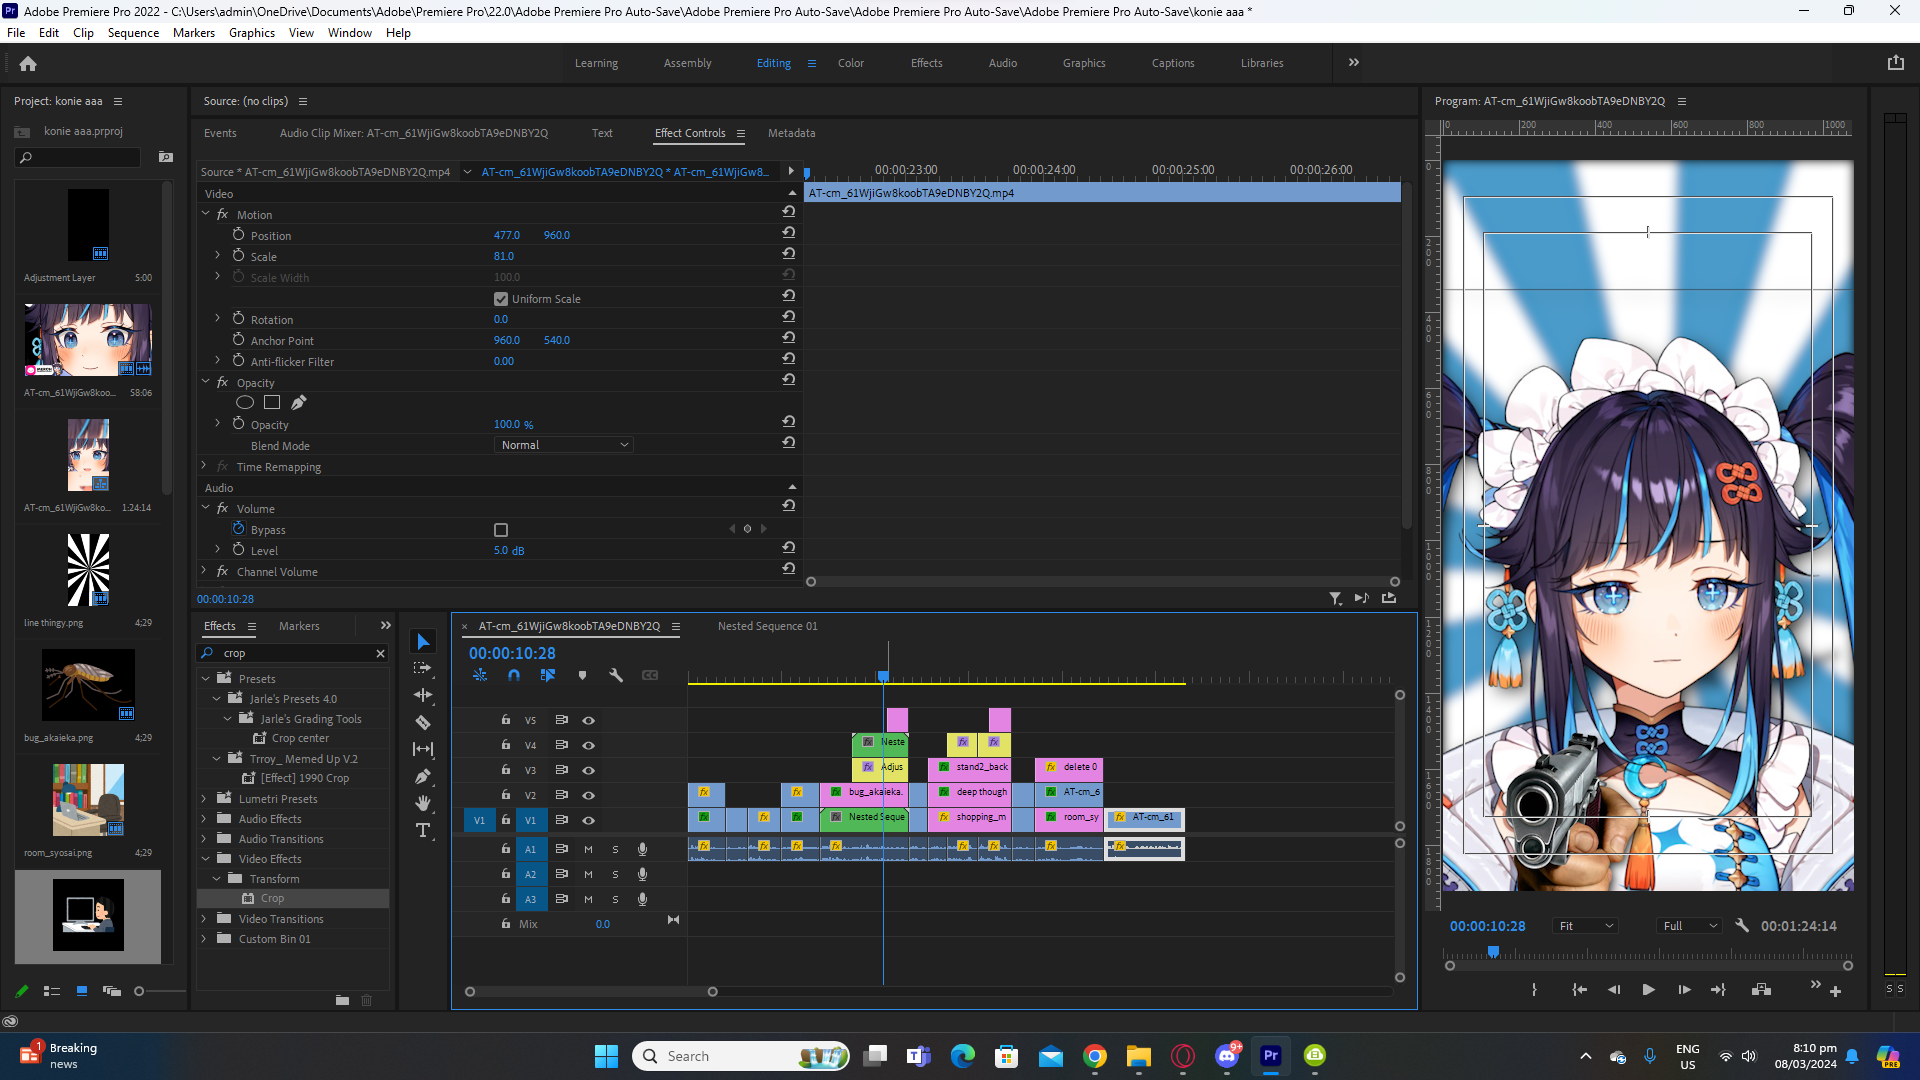Open Timeline Display Settings wrench
1920x1080 pixels.
click(x=616, y=675)
